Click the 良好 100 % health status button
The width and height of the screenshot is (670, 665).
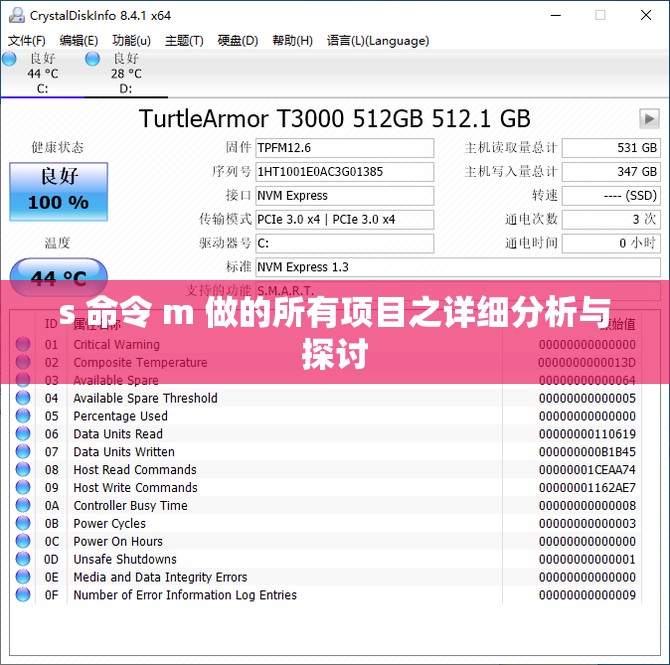59,191
